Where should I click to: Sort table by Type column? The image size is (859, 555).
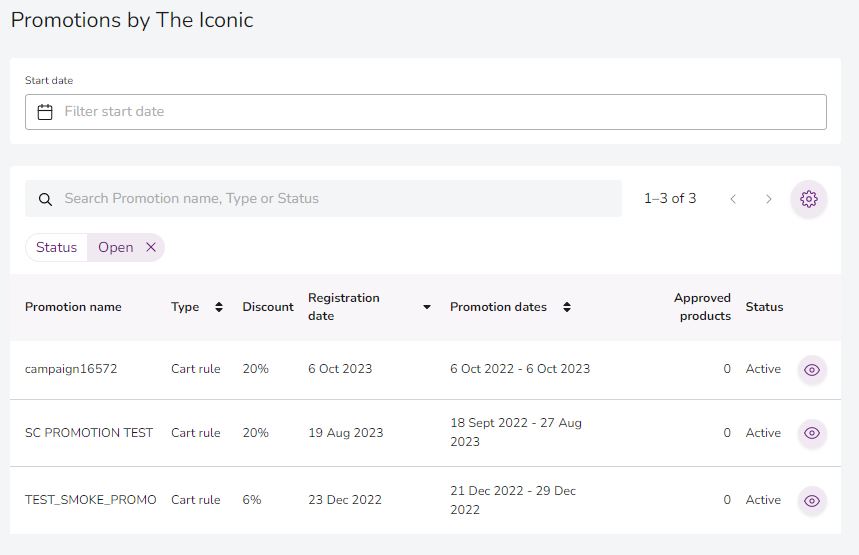point(219,307)
